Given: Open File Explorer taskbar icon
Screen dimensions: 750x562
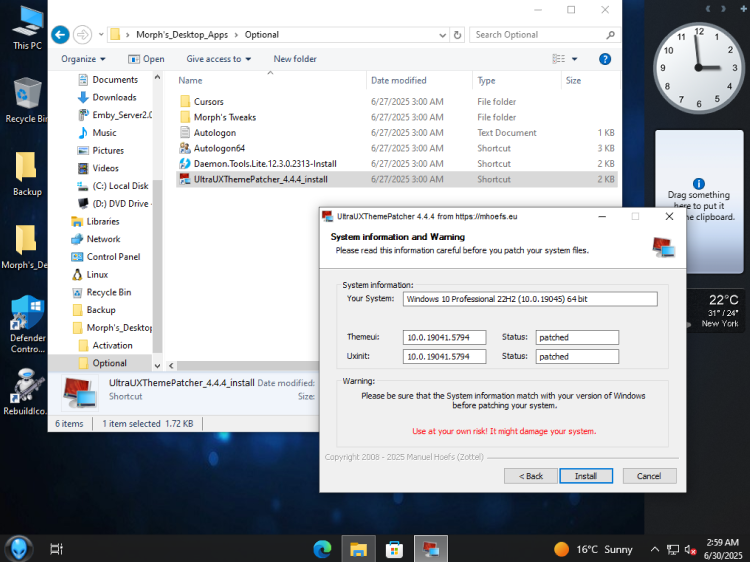Looking at the screenshot, I should click(x=358, y=549).
